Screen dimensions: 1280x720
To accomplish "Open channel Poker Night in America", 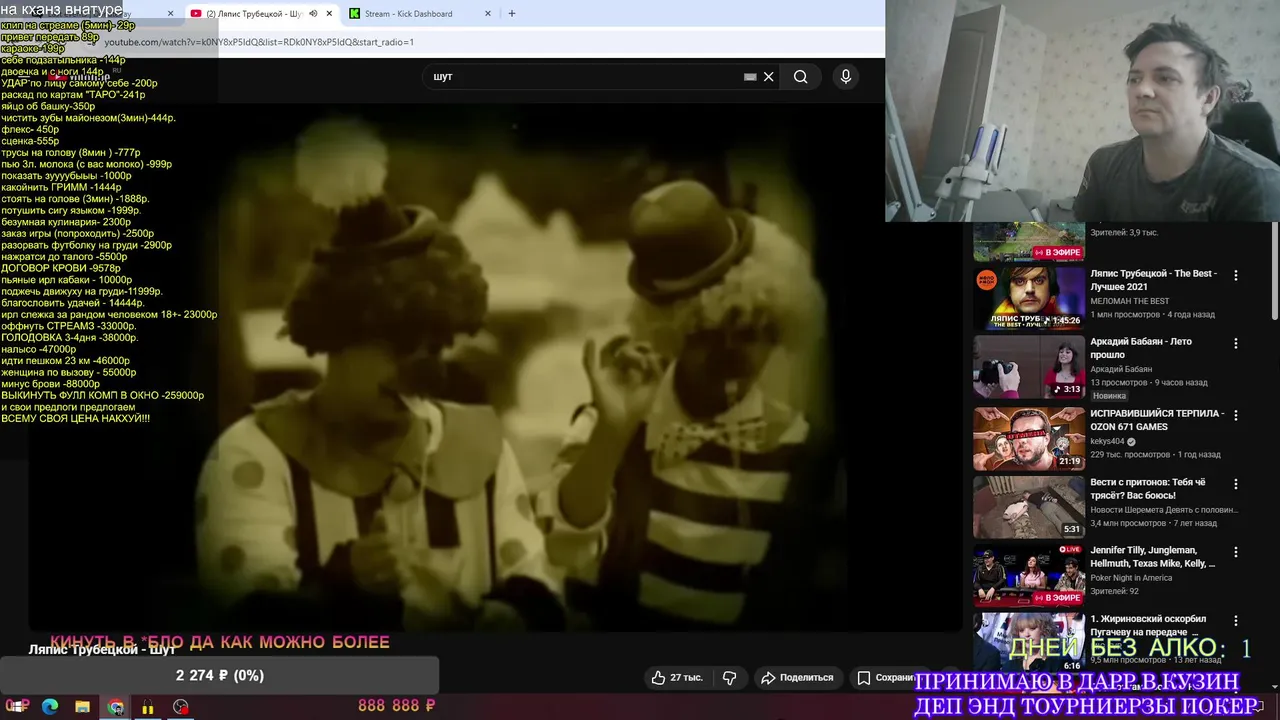I will (1131, 578).
